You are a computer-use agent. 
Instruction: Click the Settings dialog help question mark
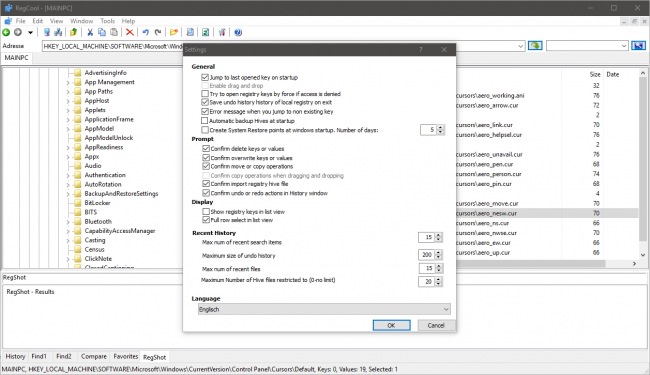click(x=420, y=49)
